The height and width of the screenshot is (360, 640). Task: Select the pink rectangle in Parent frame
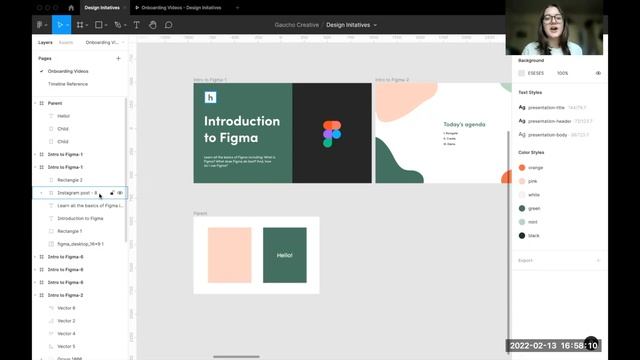pos(229,255)
